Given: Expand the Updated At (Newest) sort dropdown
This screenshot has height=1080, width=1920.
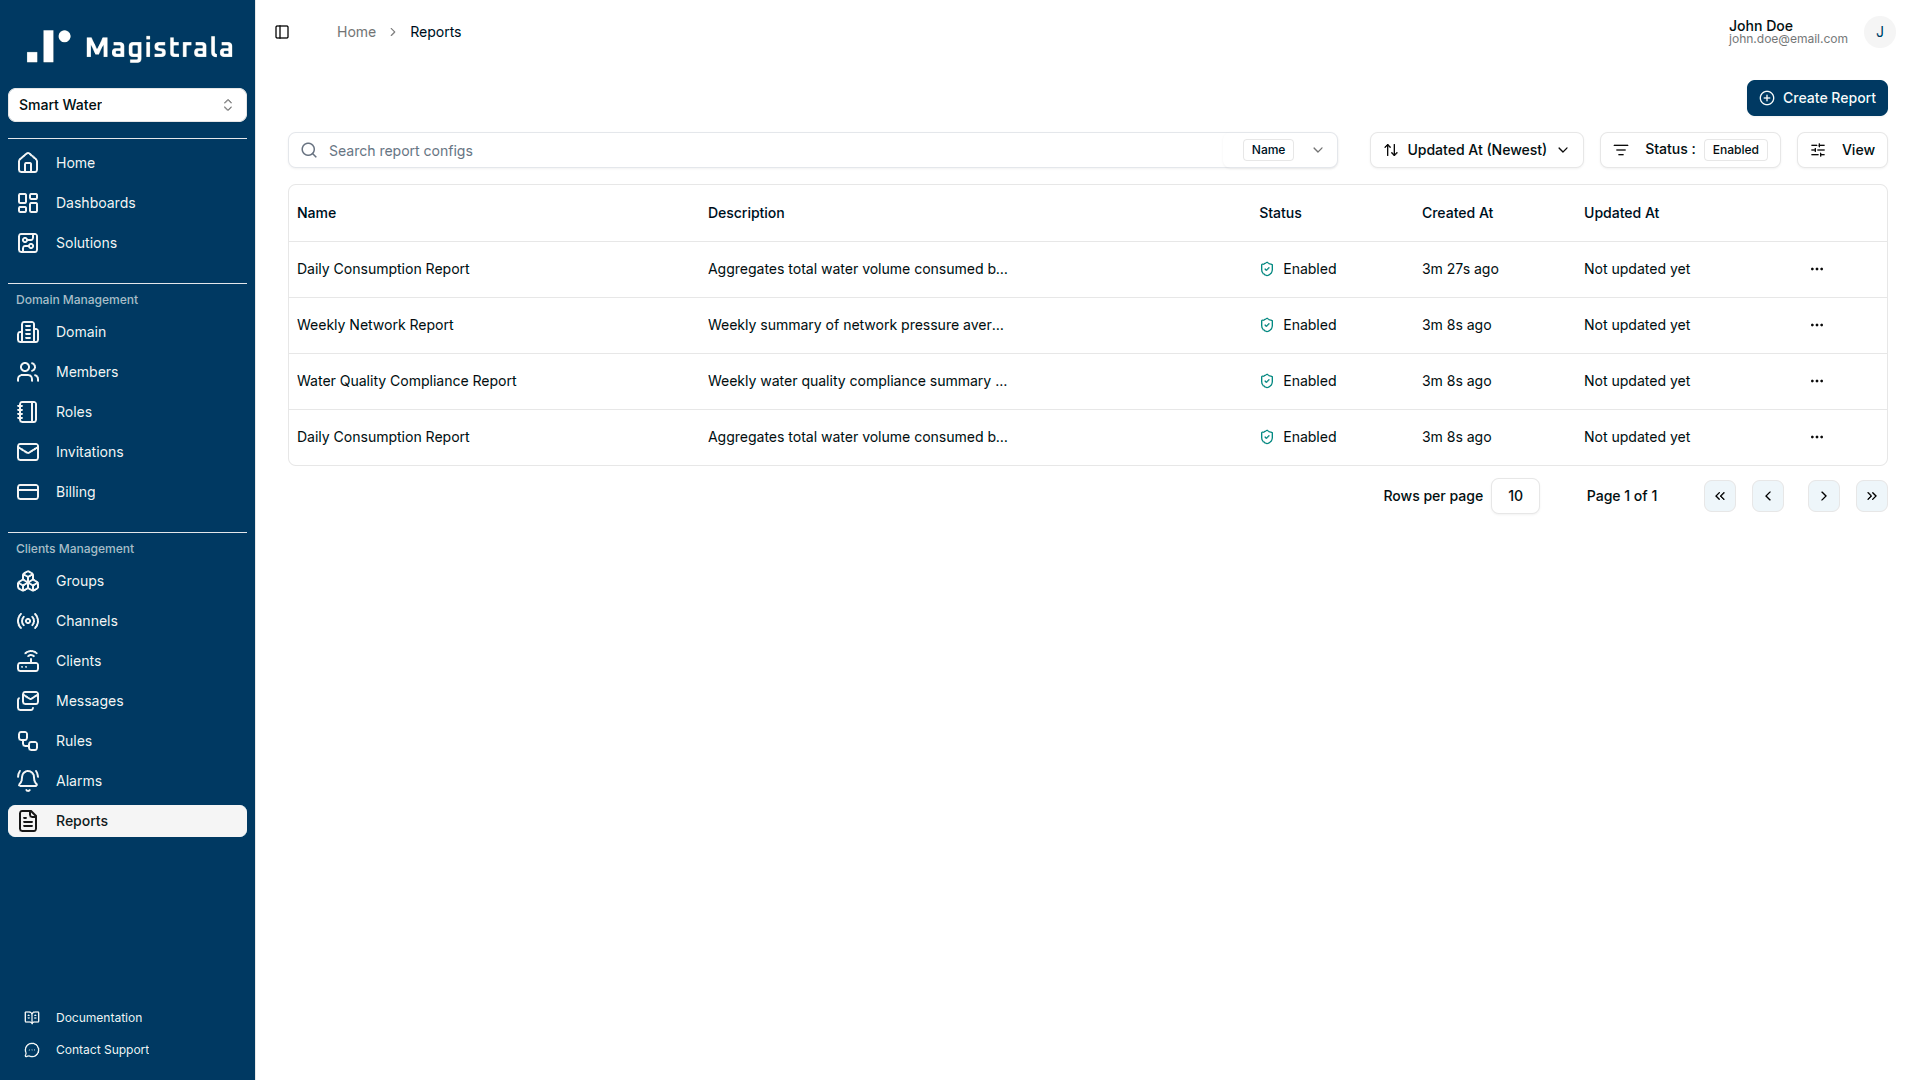Looking at the screenshot, I should click(1475, 150).
